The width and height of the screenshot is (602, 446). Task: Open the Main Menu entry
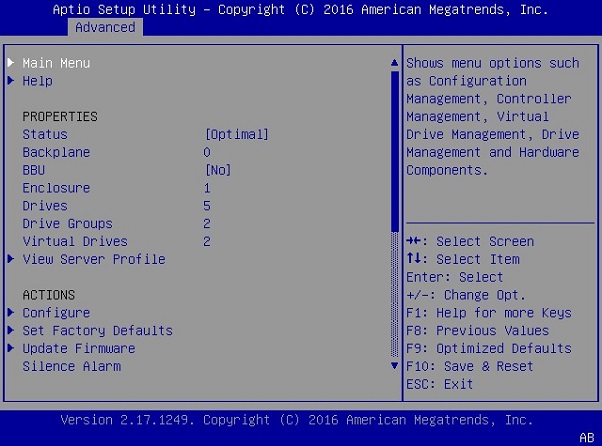[56, 63]
